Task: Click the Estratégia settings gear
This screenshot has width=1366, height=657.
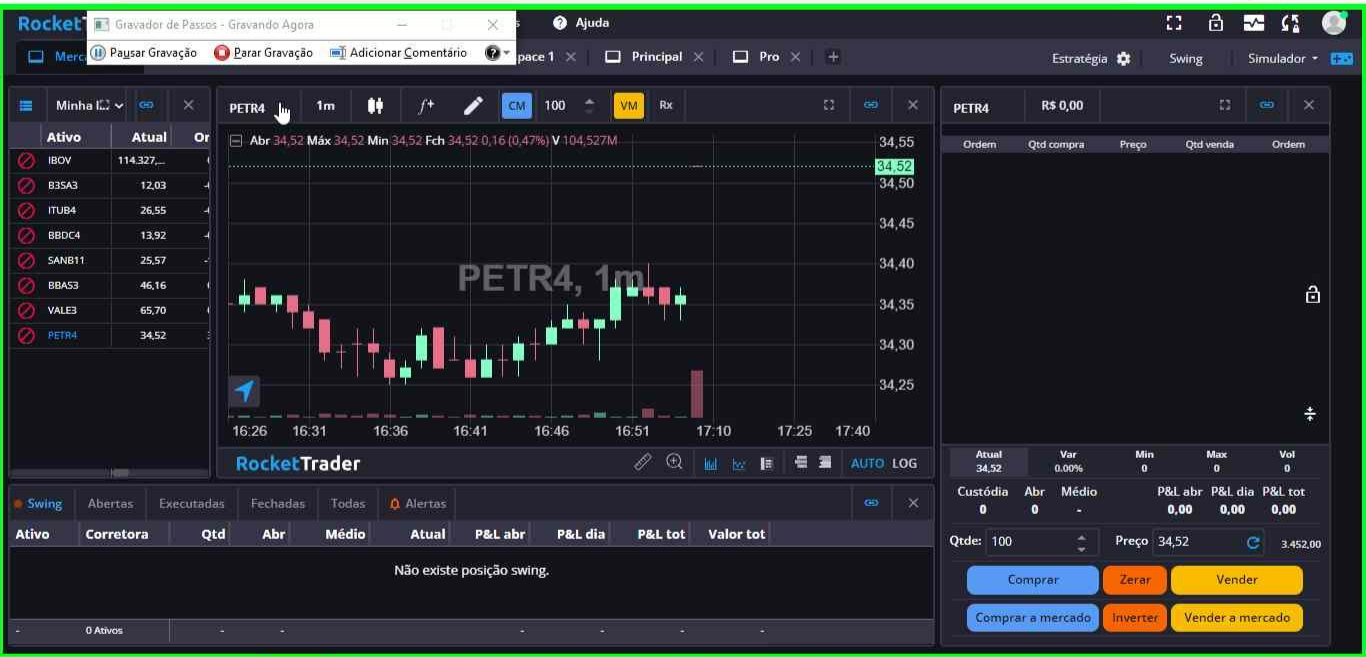Action: [x=1123, y=59]
